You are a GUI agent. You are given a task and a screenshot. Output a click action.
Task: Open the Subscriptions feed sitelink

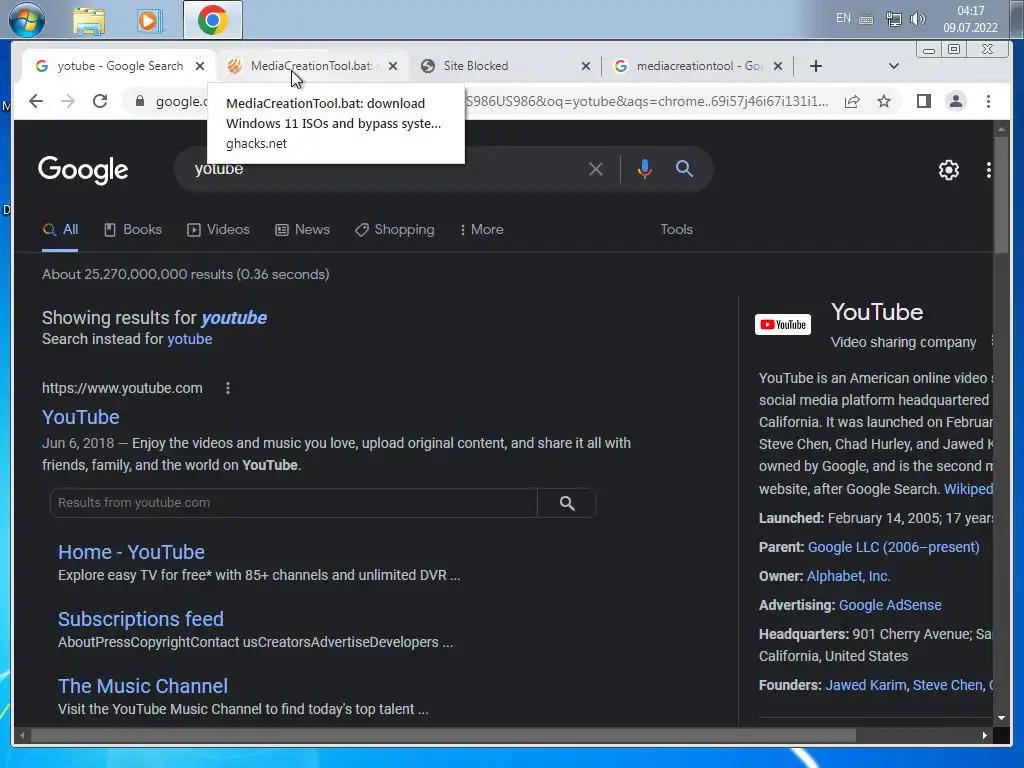(x=140, y=619)
